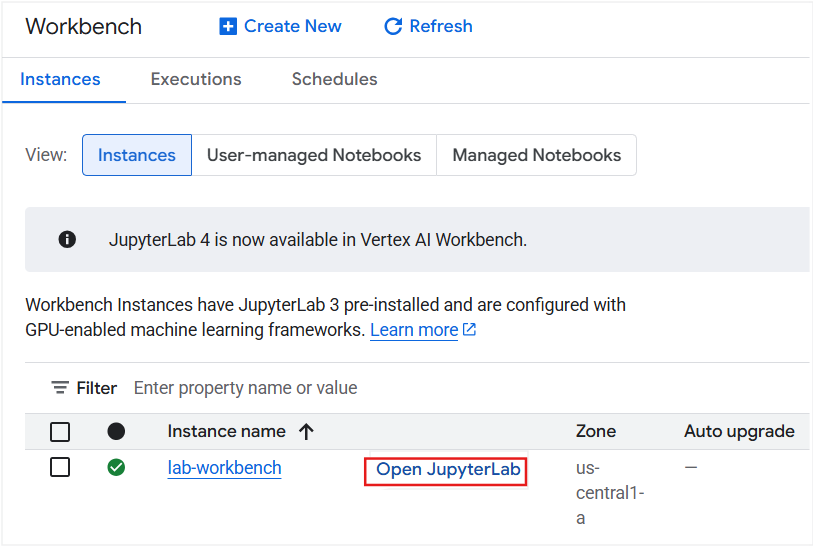Select the Managed Notebooks view
The height and width of the screenshot is (547, 813).
[537, 155]
